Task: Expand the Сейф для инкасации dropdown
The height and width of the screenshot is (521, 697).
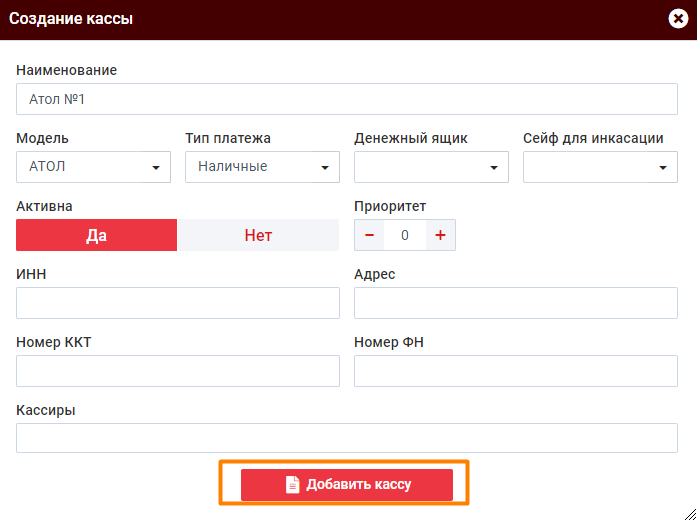Action: (x=600, y=167)
